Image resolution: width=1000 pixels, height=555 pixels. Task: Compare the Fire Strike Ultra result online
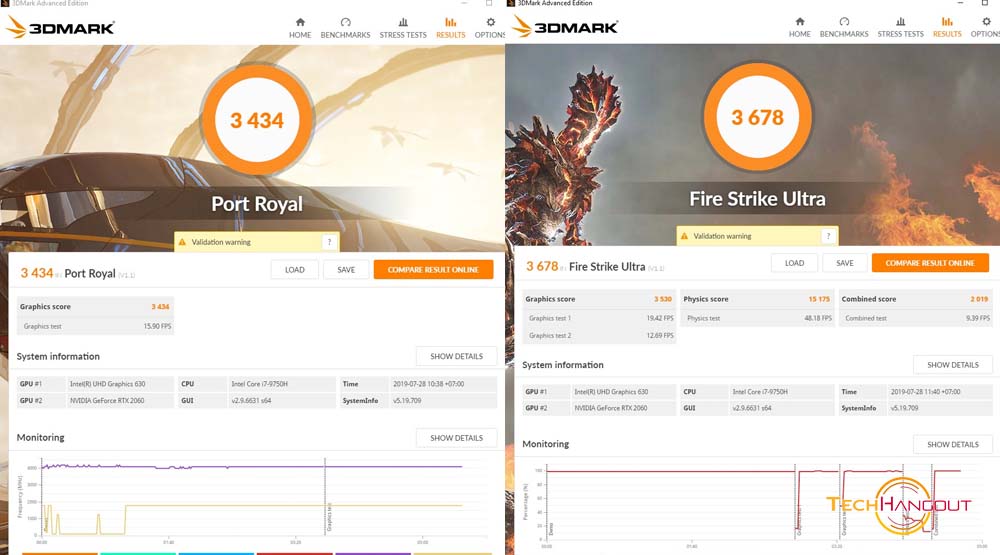point(930,263)
